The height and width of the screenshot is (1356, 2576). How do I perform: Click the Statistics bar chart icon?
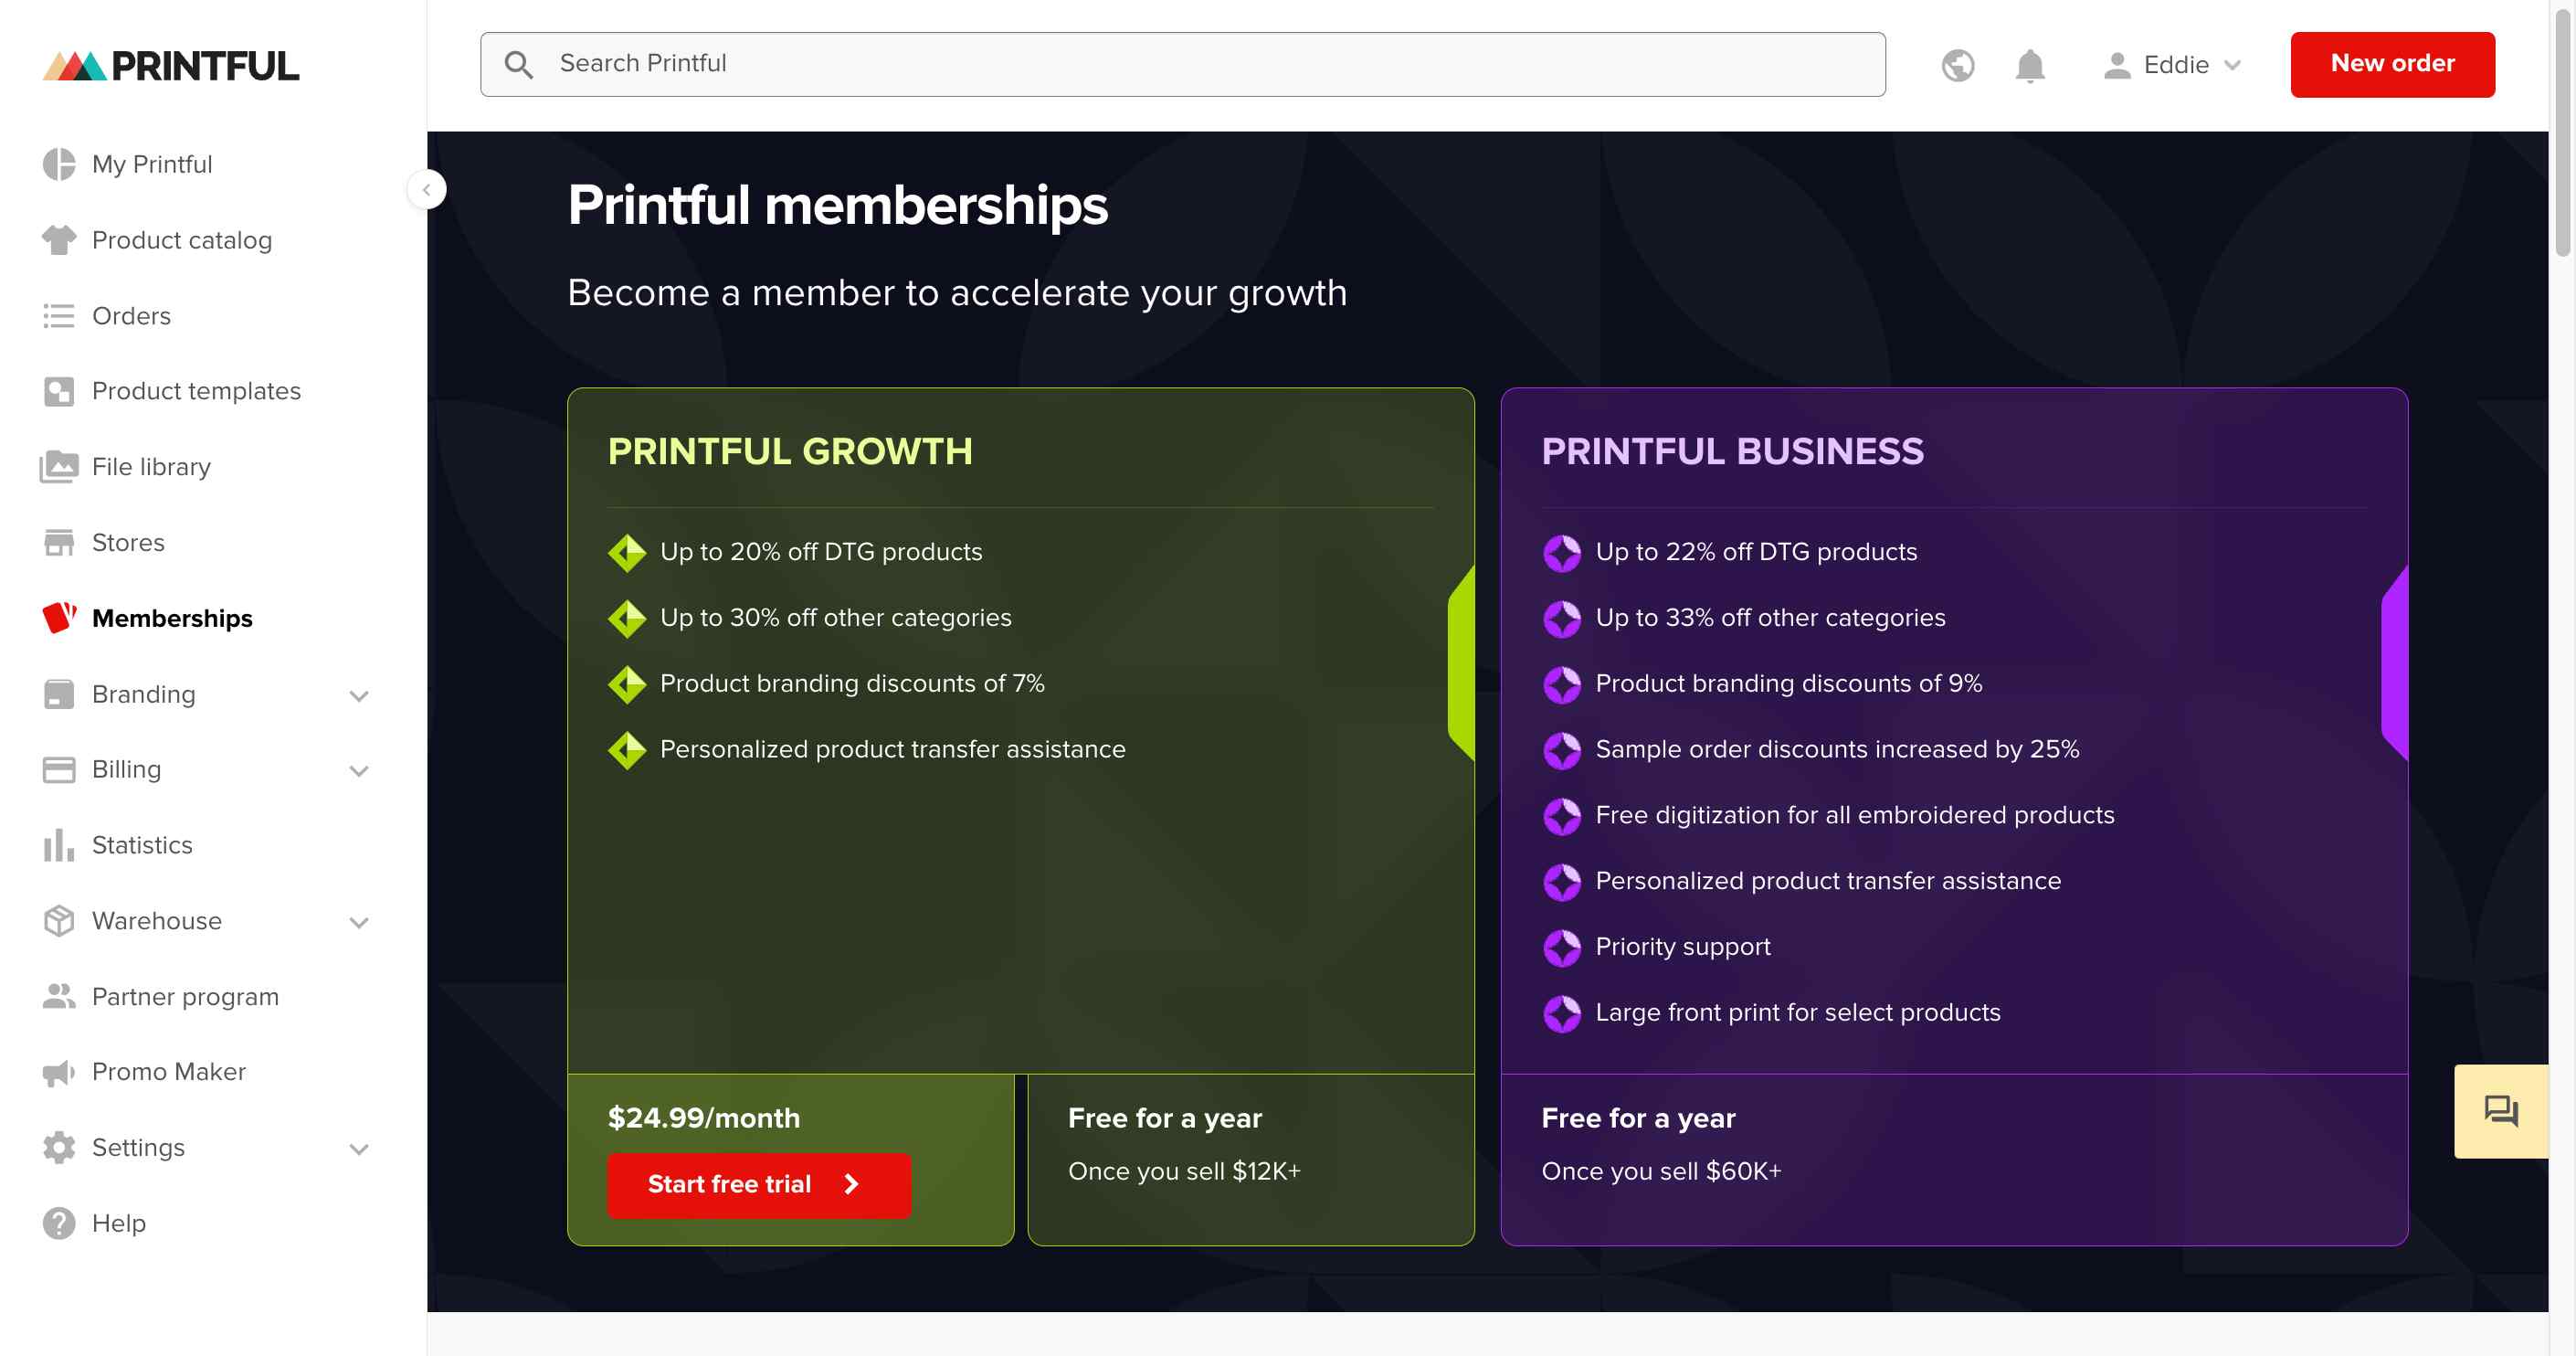[58, 845]
